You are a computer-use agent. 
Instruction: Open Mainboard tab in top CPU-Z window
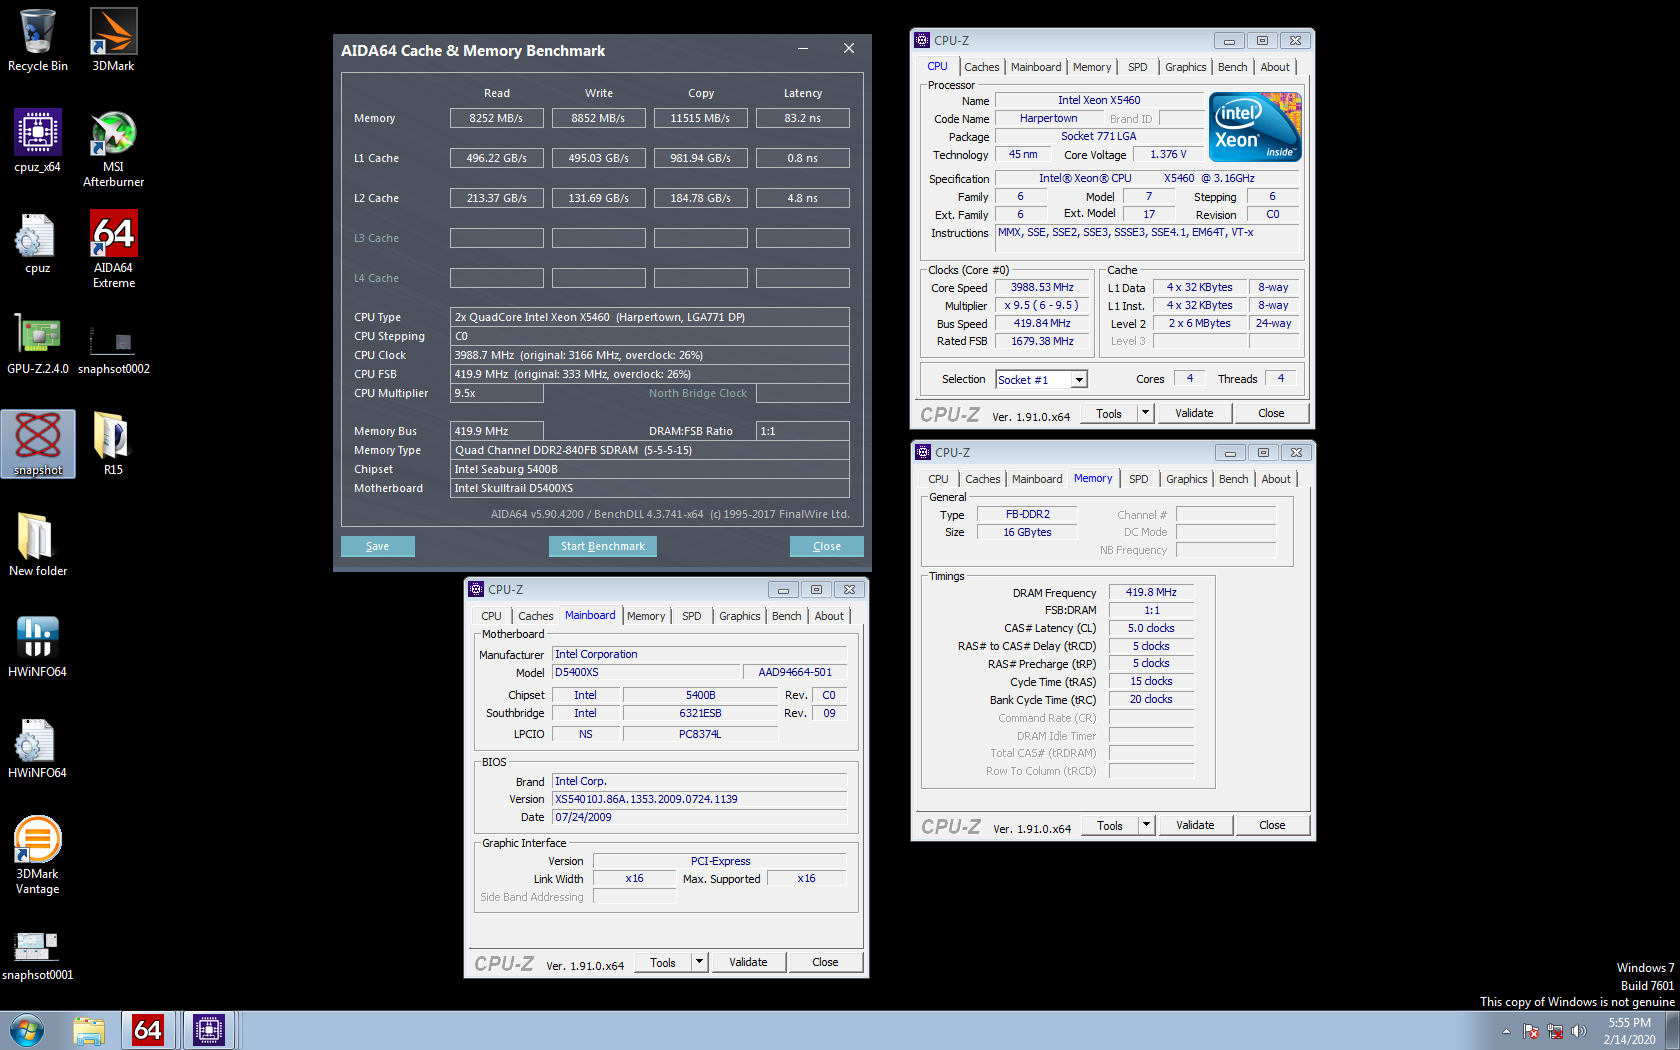(1036, 67)
